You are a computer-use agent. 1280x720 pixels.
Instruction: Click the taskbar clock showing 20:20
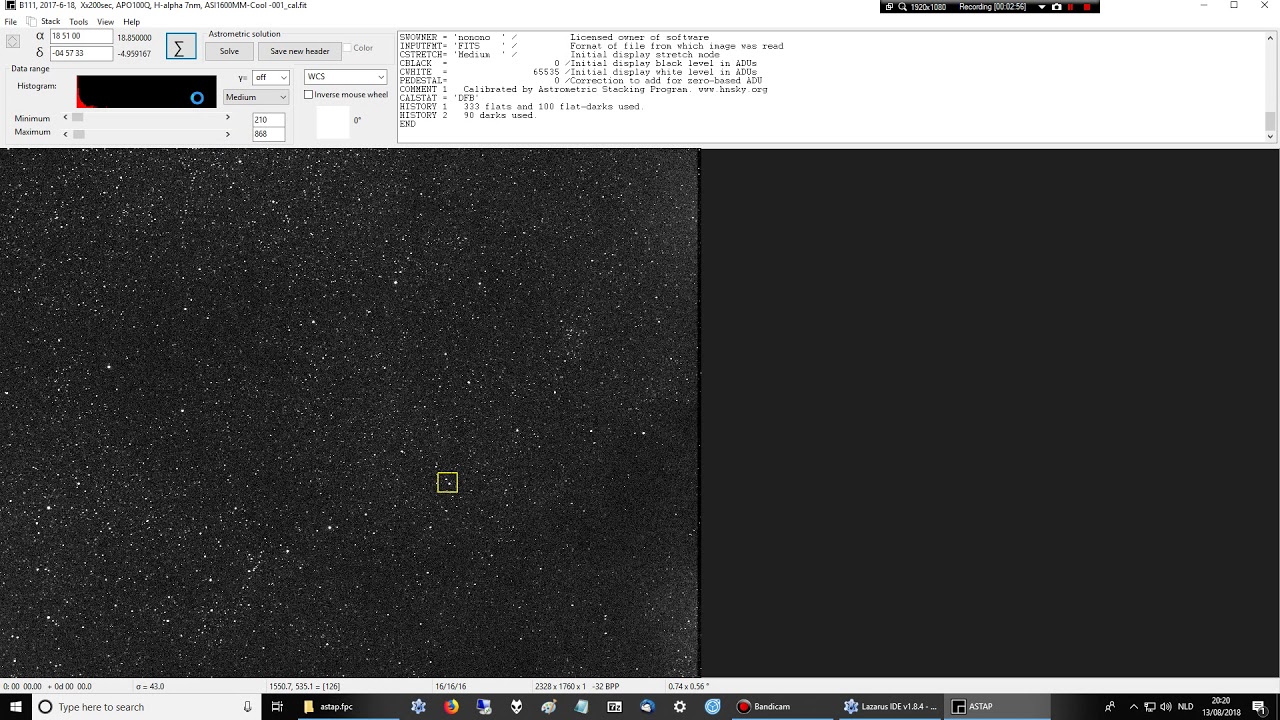pyautogui.click(x=1221, y=707)
